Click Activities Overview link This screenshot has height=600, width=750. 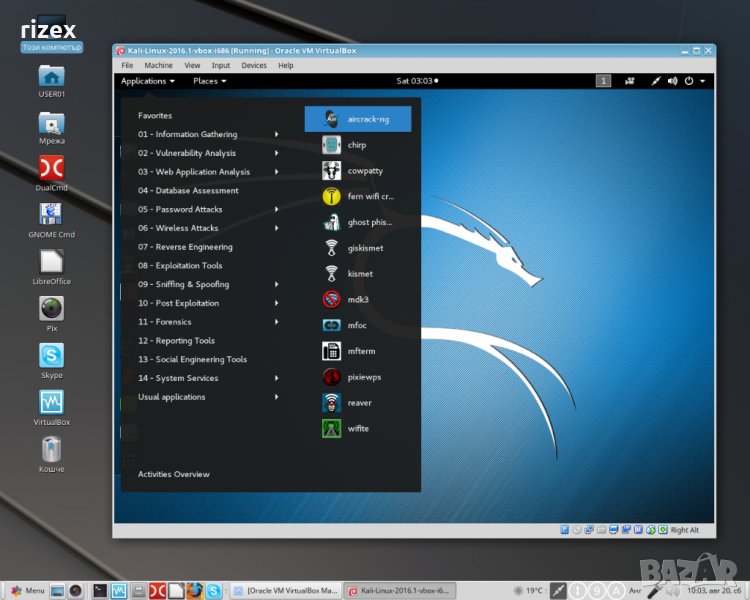(x=174, y=474)
